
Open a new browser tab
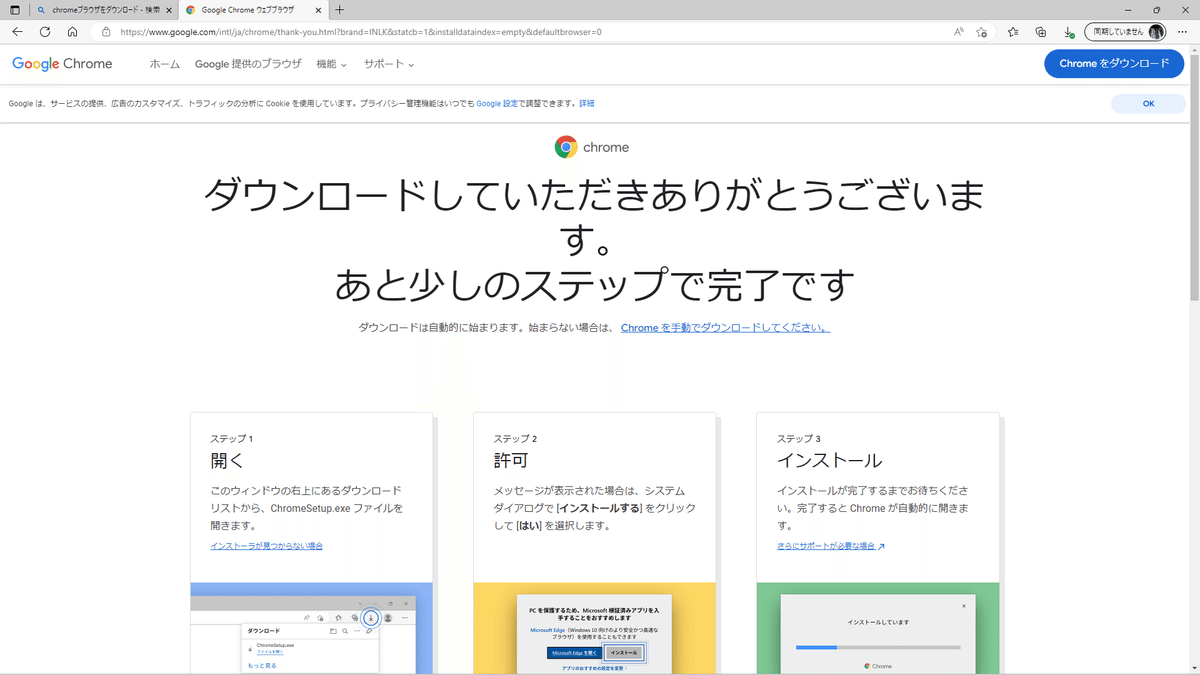(340, 10)
